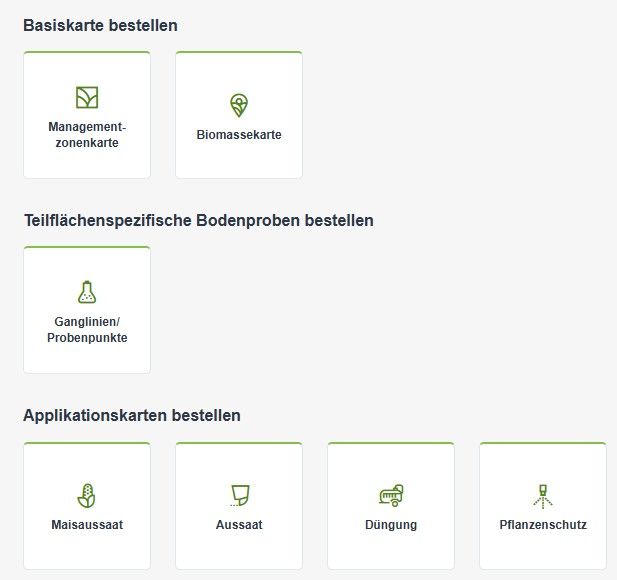Click the flask icon for Ganglinien/Probenpunkte
617x580 pixels.
coord(87,292)
